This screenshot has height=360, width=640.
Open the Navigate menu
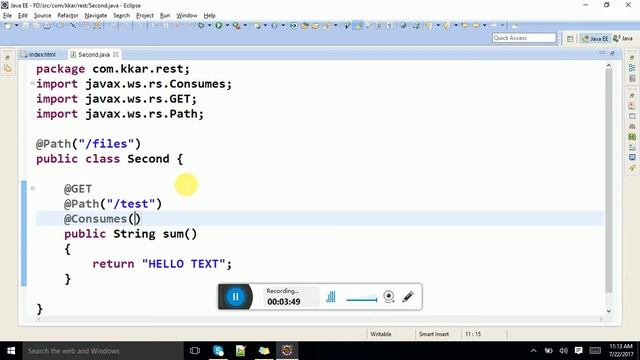coord(96,16)
